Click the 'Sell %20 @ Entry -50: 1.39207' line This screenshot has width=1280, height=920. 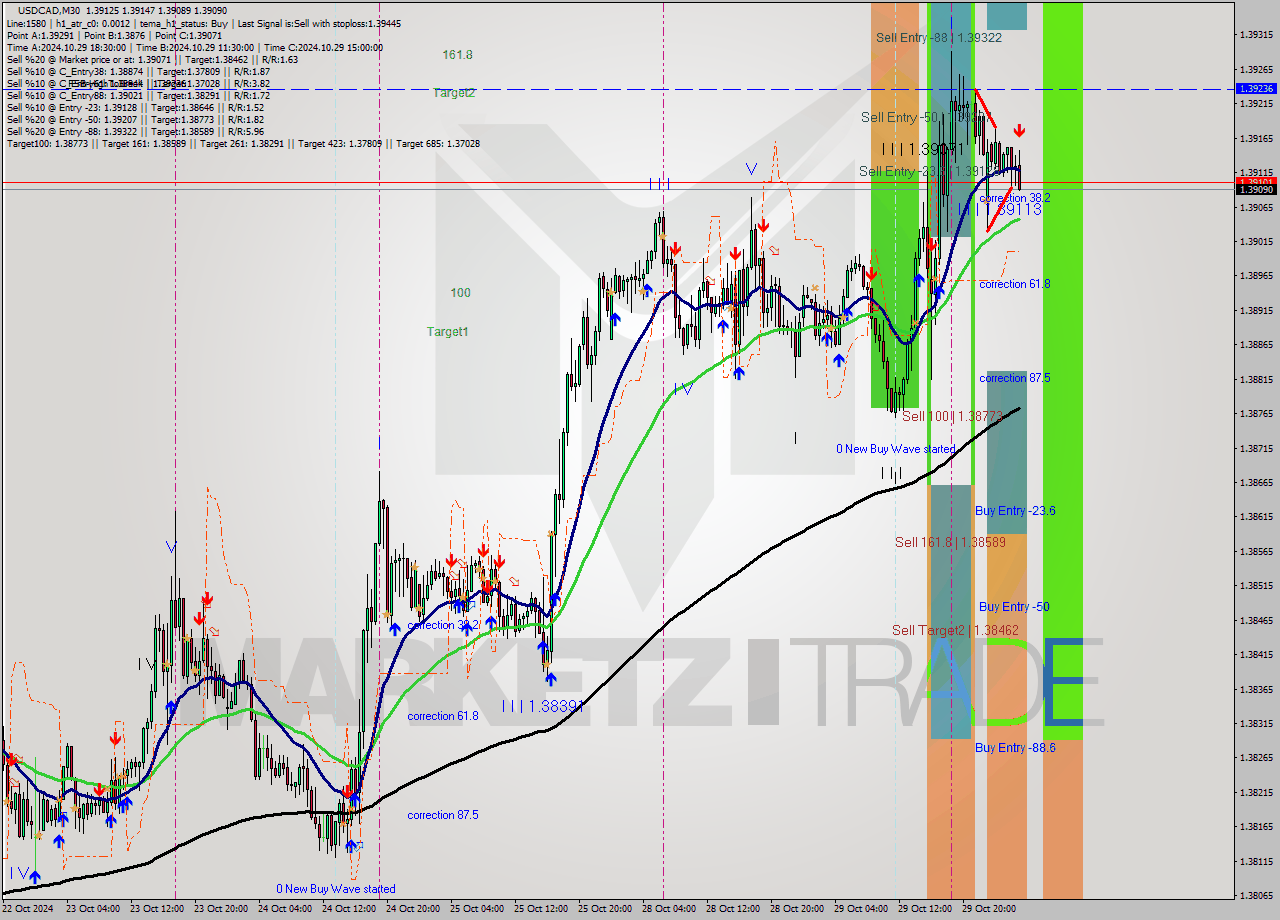pos(135,119)
